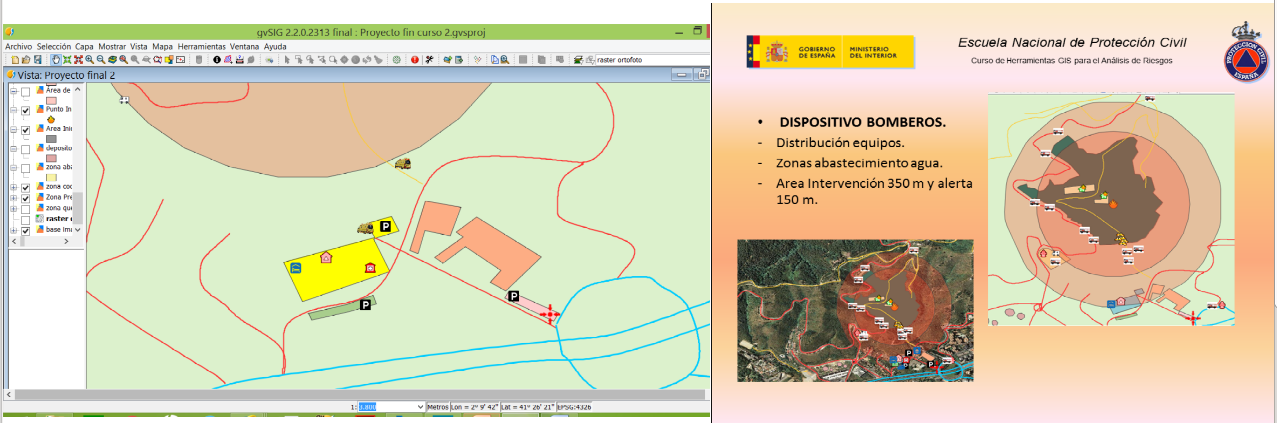Click the Open project folder icon
The width and height of the screenshot is (1277, 423).
[x=26, y=60]
